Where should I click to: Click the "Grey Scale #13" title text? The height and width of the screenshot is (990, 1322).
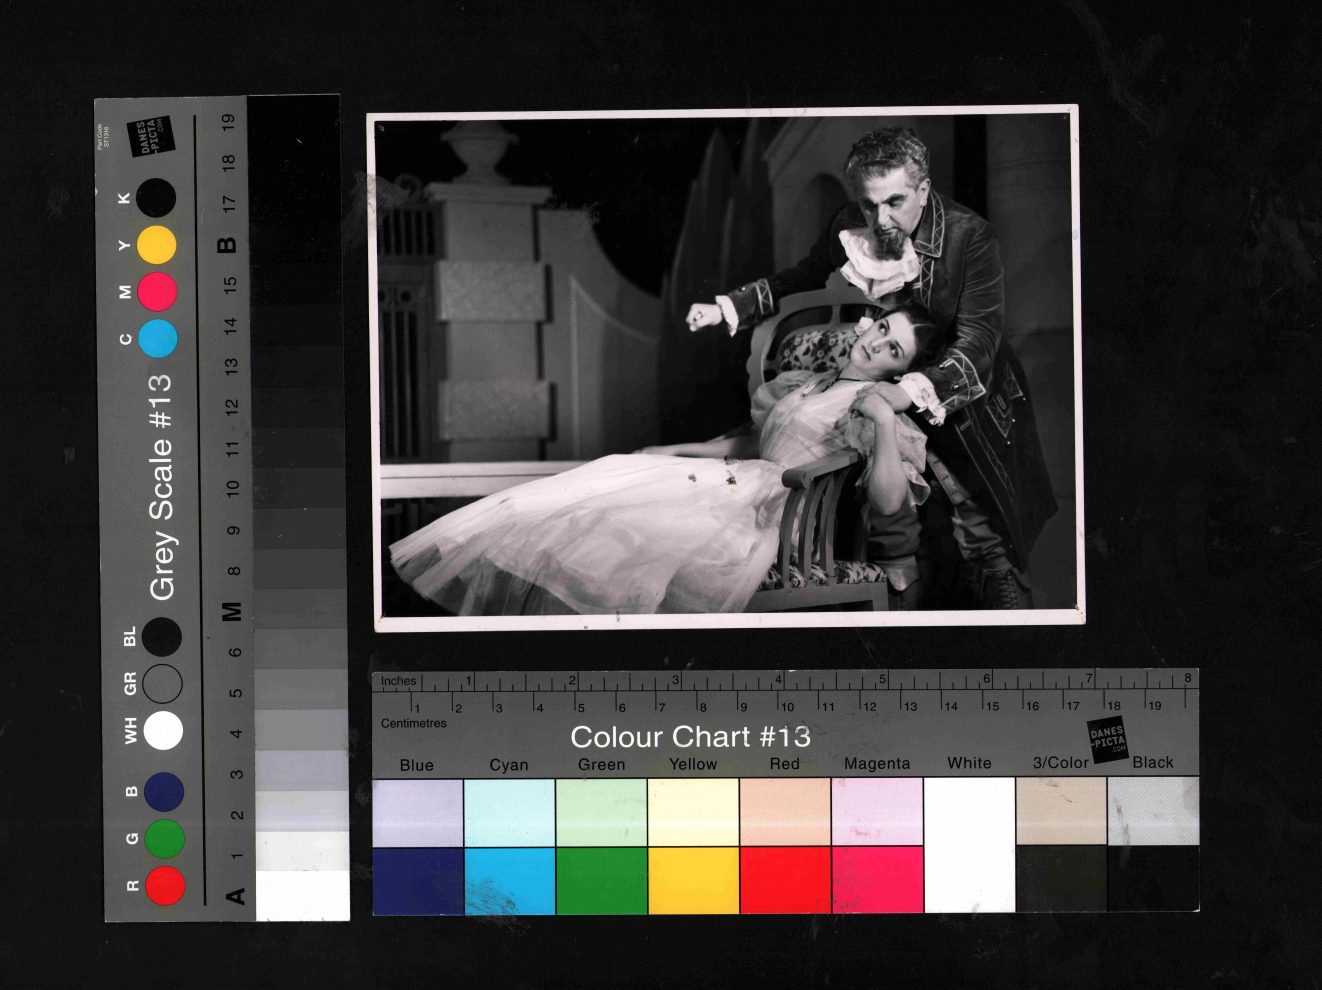tap(161, 487)
